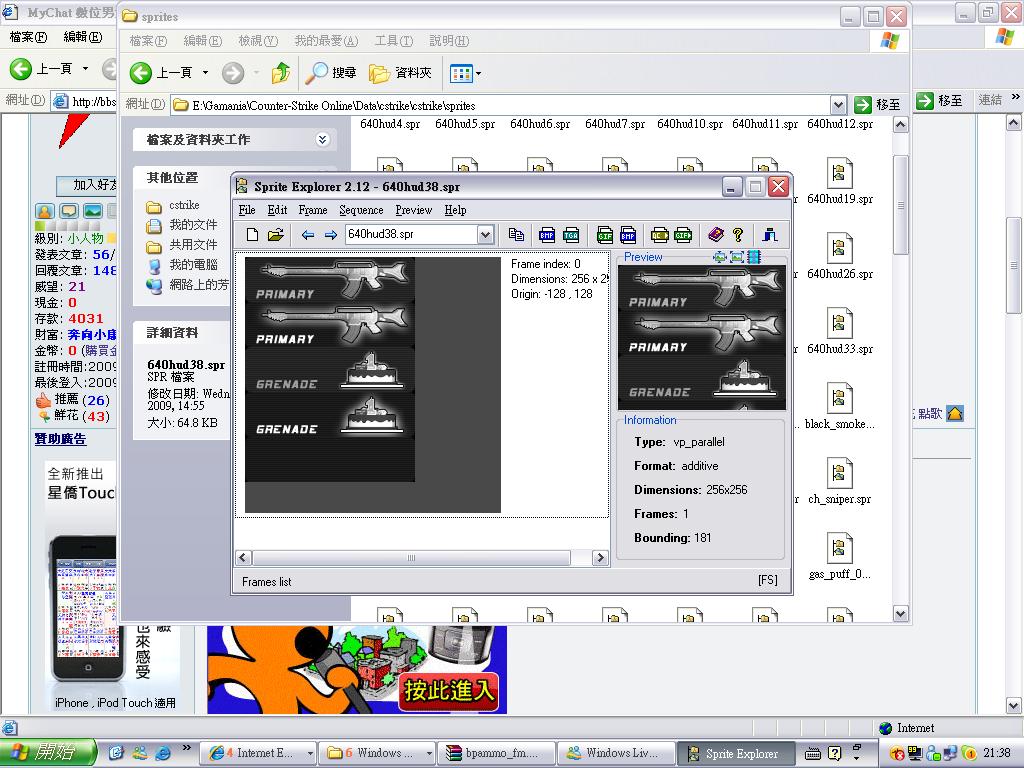
Task: Click the taskbar clock showing 21:38
Action: pyautogui.click(x=996, y=753)
